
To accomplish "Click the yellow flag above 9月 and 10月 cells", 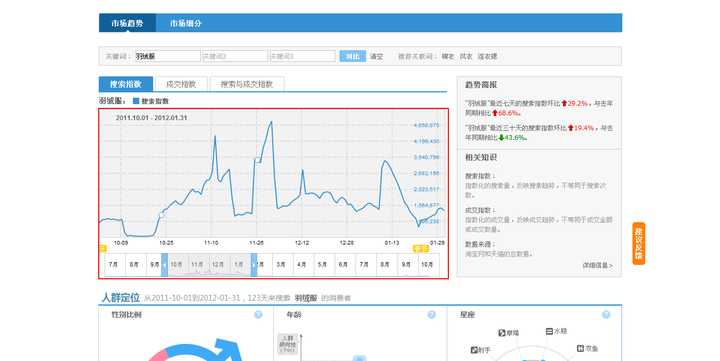I will (x=421, y=248).
